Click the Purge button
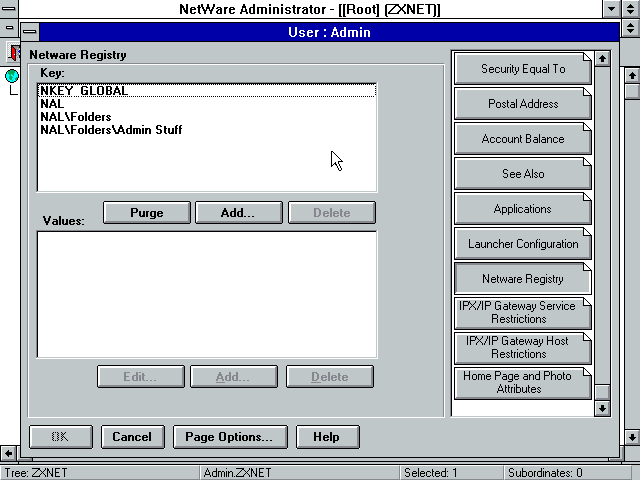The image size is (640, 480). click(x=147, y=213)
